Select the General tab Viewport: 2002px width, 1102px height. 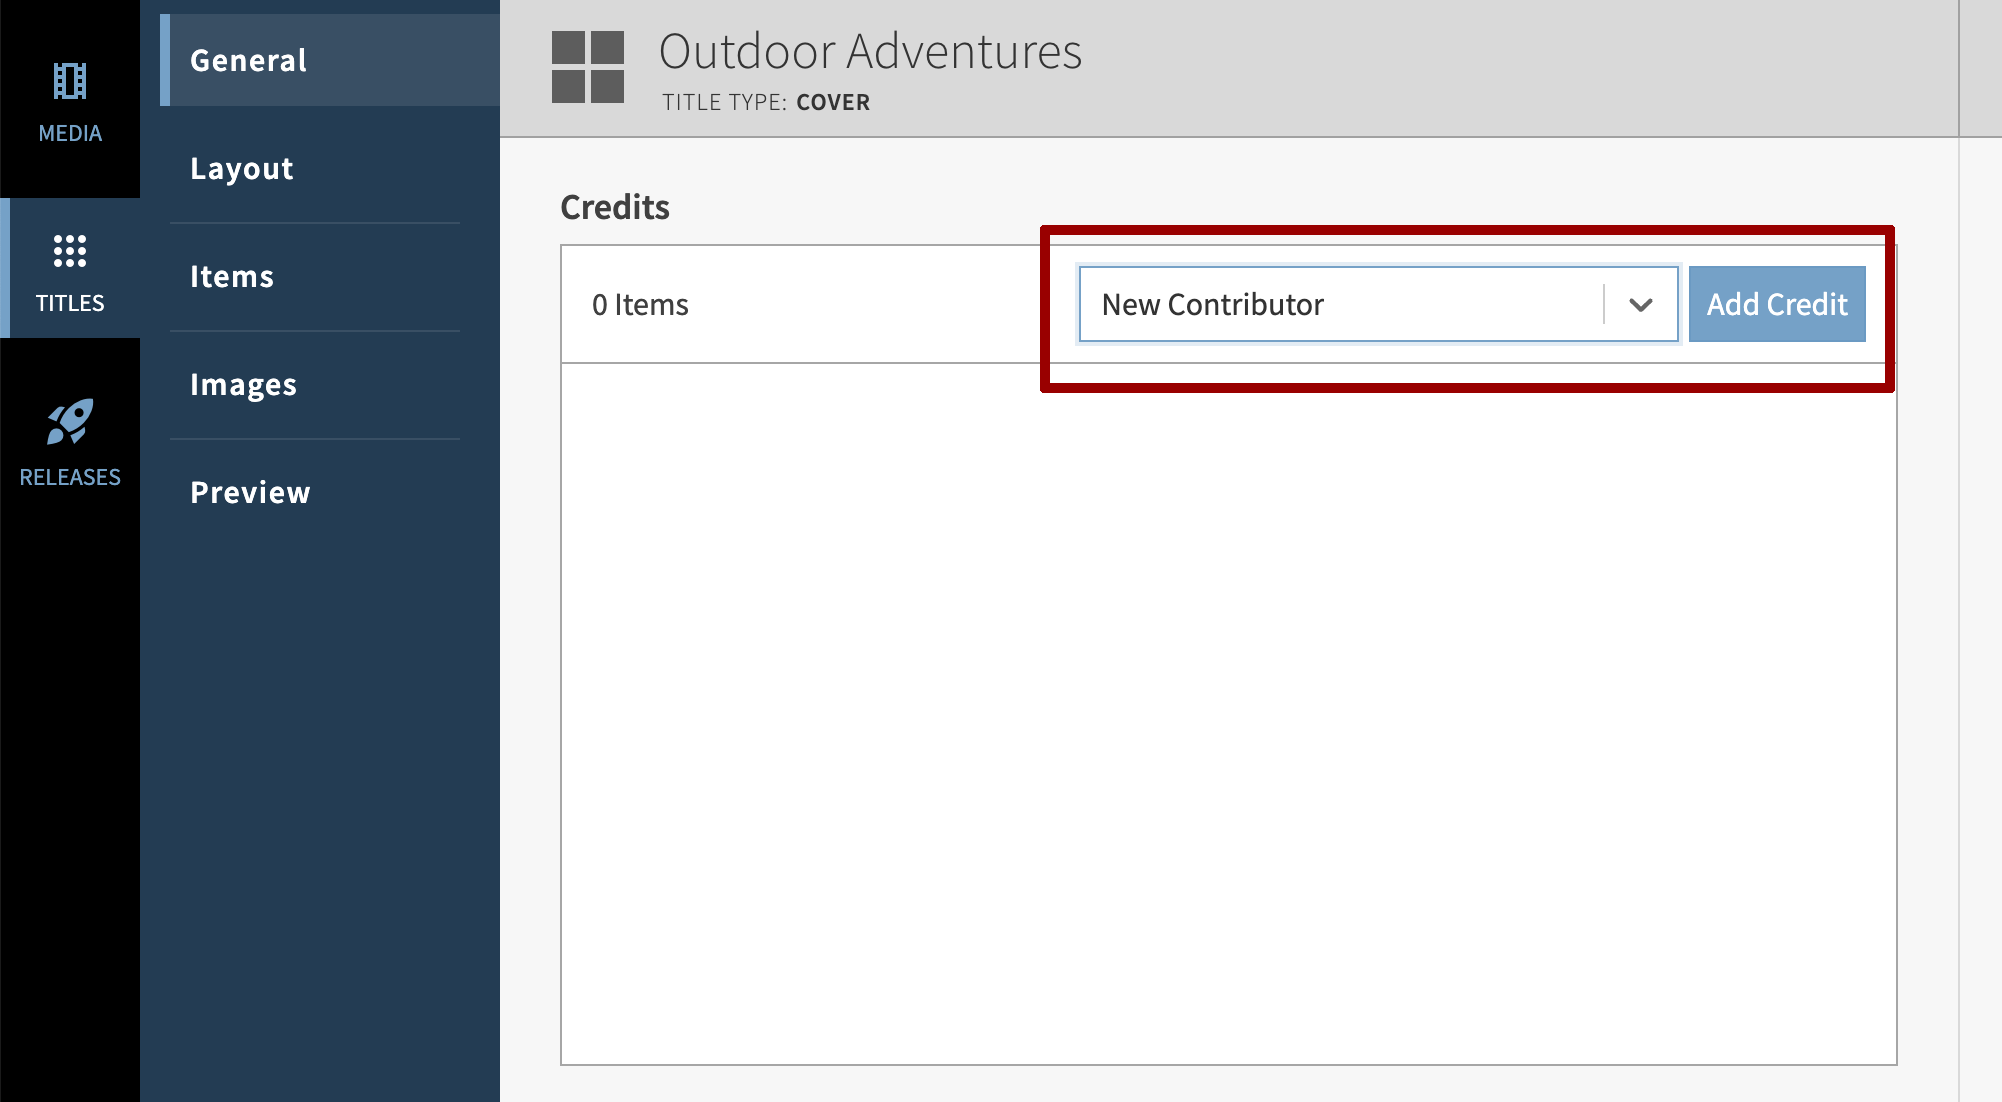(x=248, y=60)
